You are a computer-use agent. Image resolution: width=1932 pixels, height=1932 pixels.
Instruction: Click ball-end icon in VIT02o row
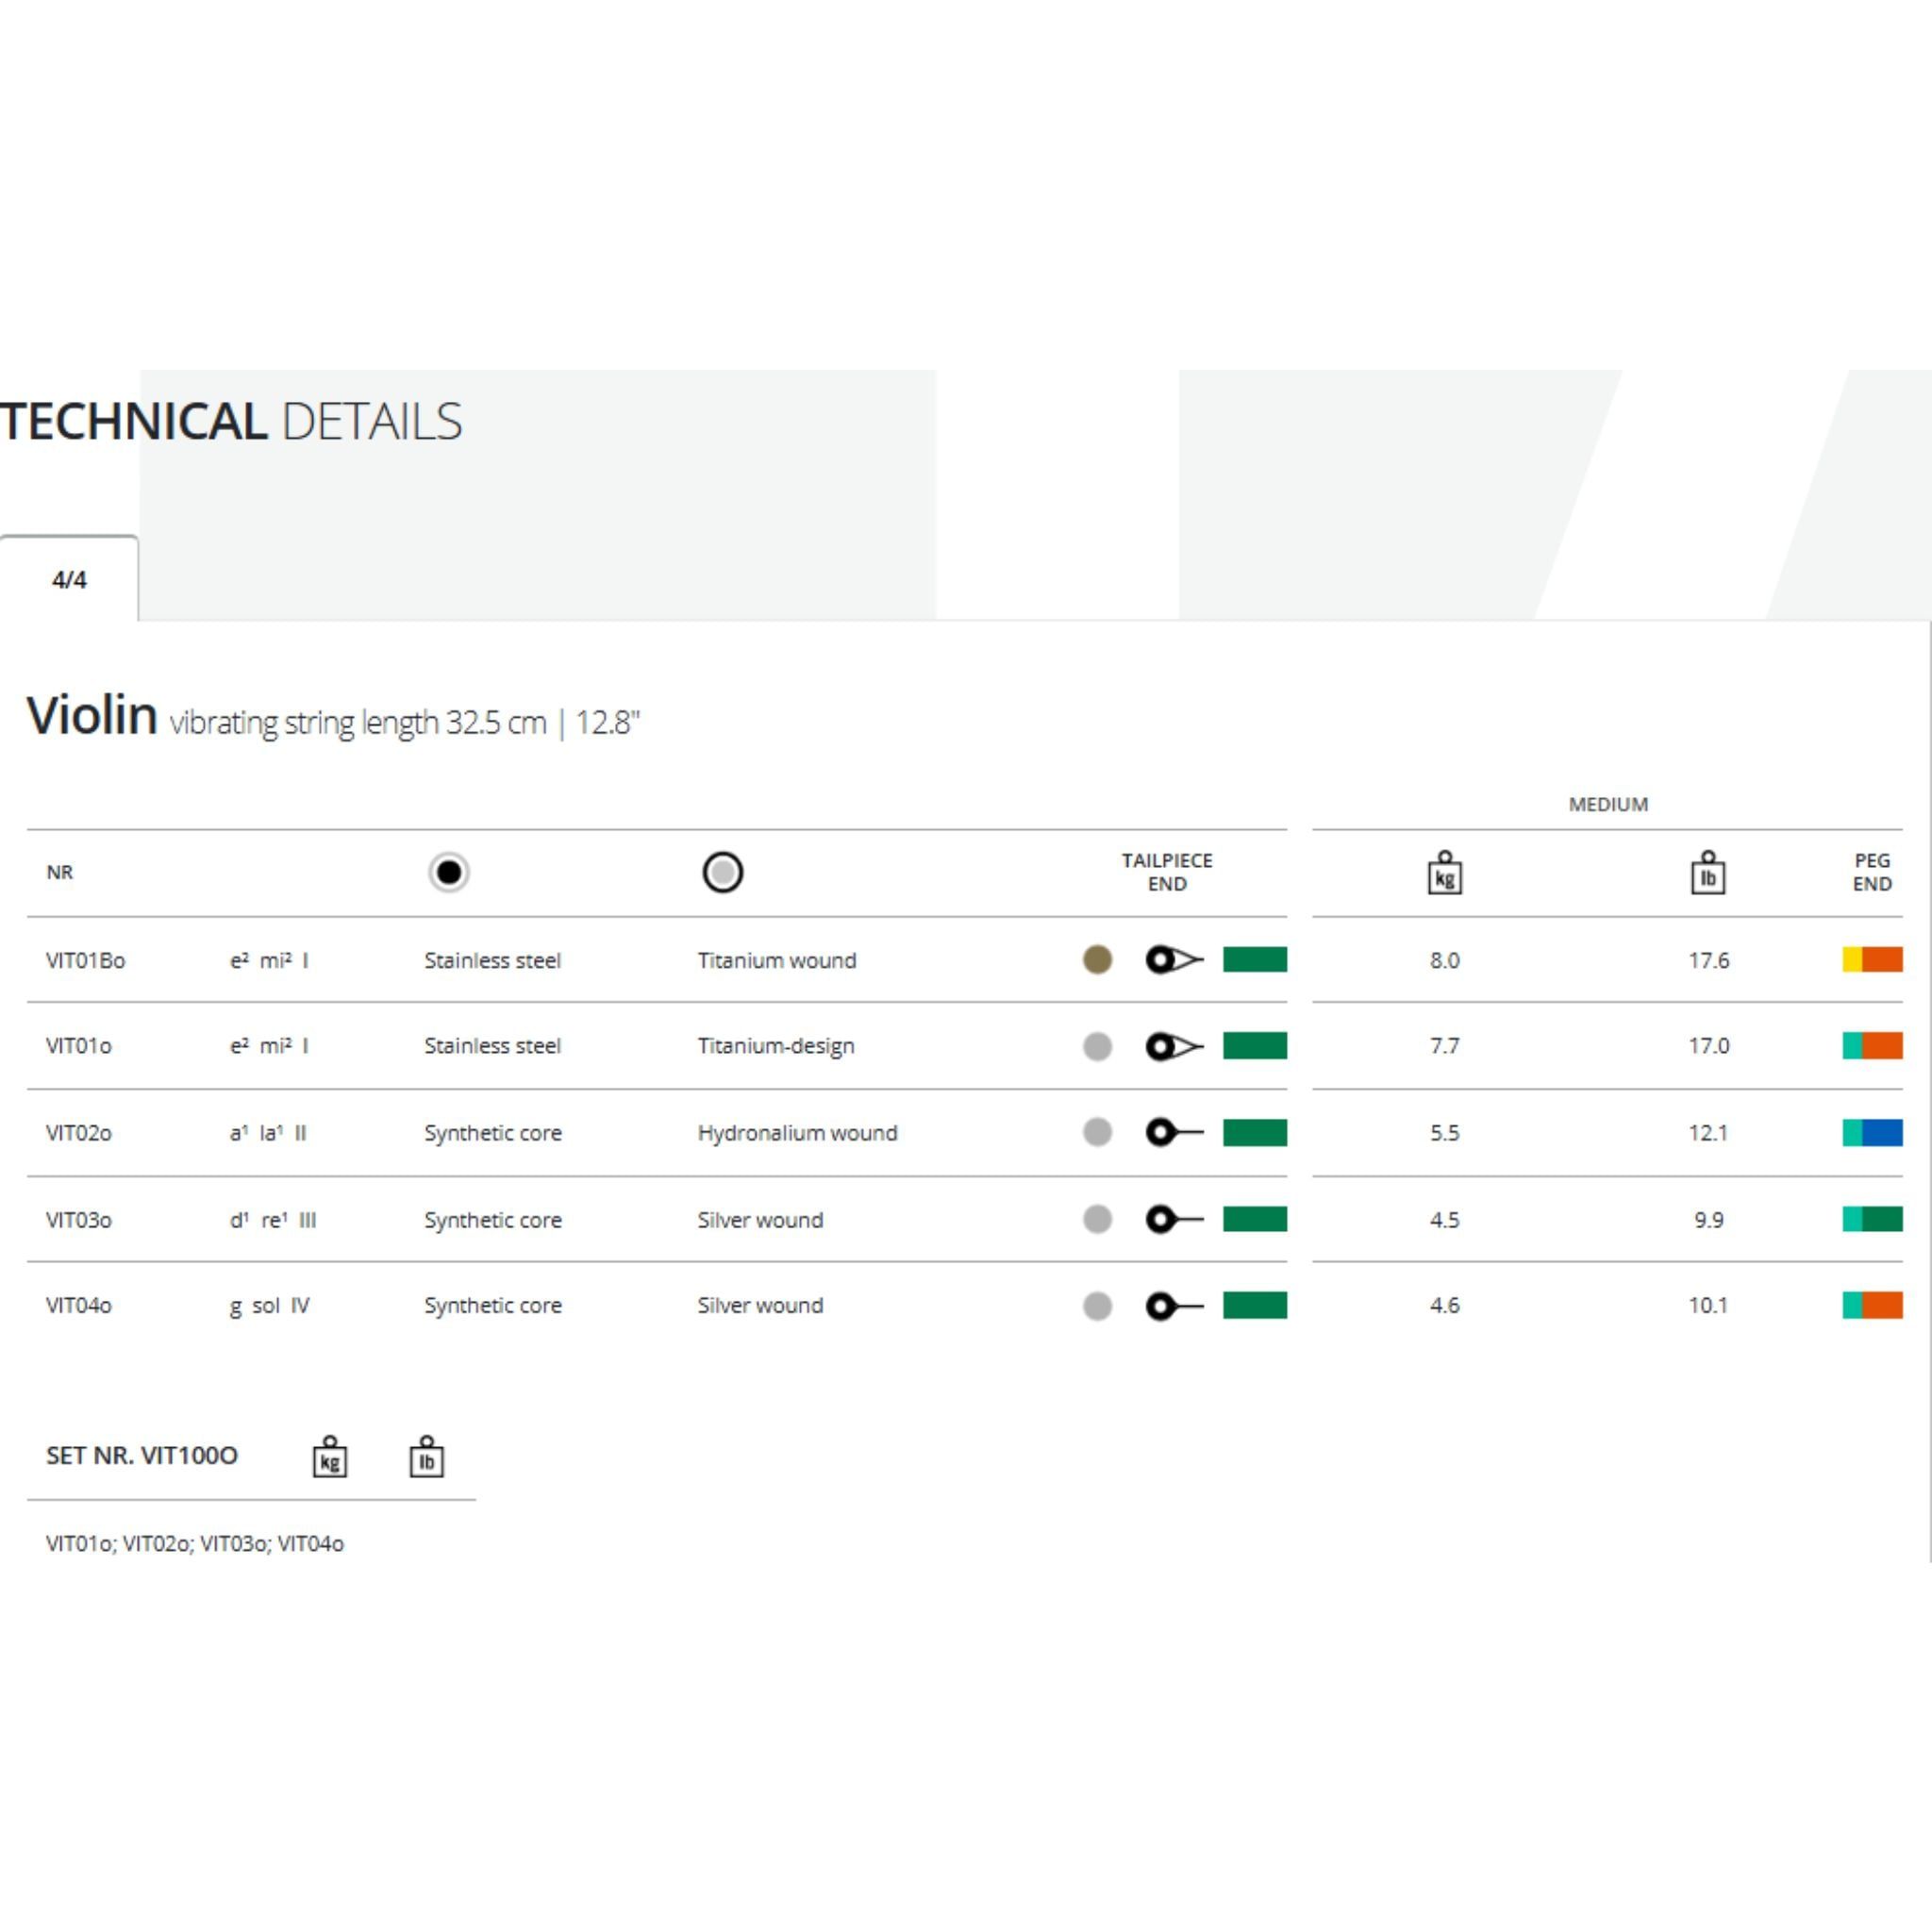pyautogui.click(x=1173, y=1132)
